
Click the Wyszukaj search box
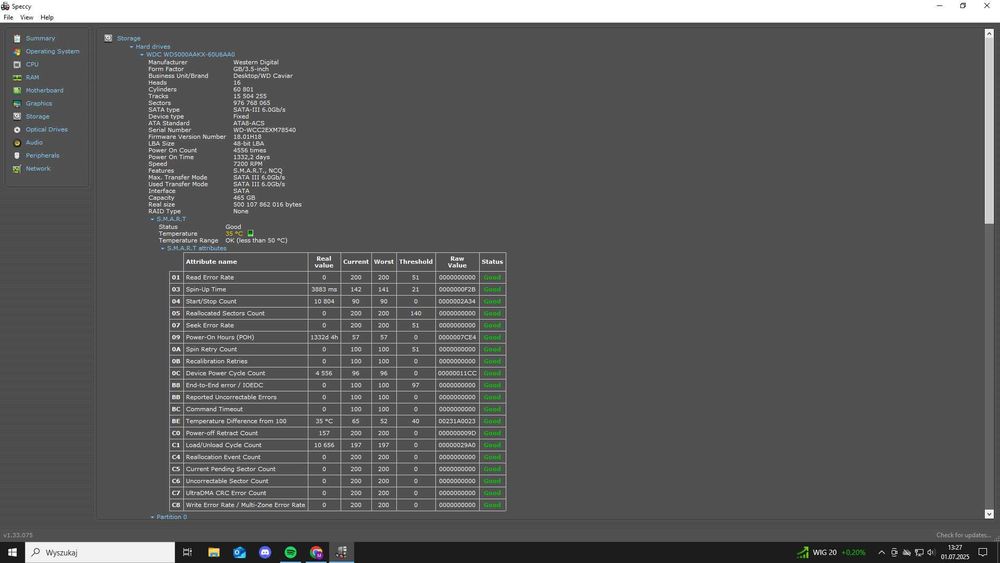100,552
